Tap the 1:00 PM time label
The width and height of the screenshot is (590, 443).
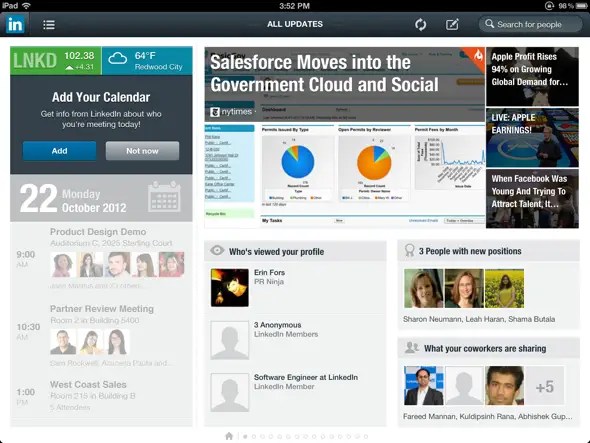26,396
